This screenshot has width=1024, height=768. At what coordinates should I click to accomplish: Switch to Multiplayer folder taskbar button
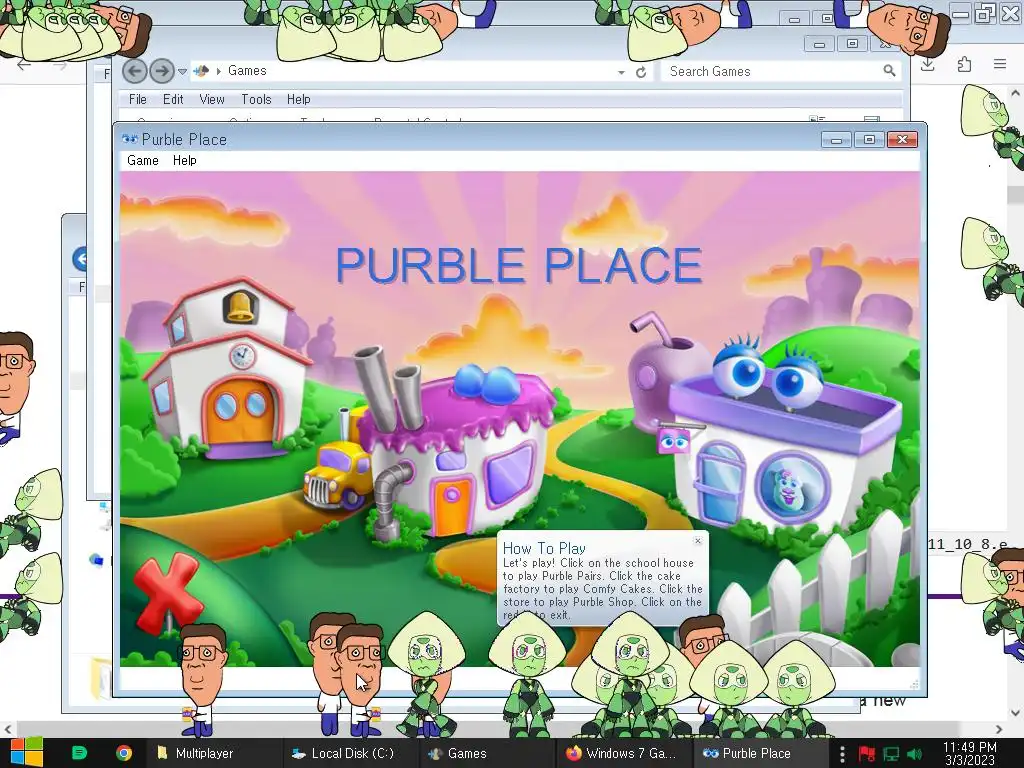pyautogui.click(x=213, y=753)
